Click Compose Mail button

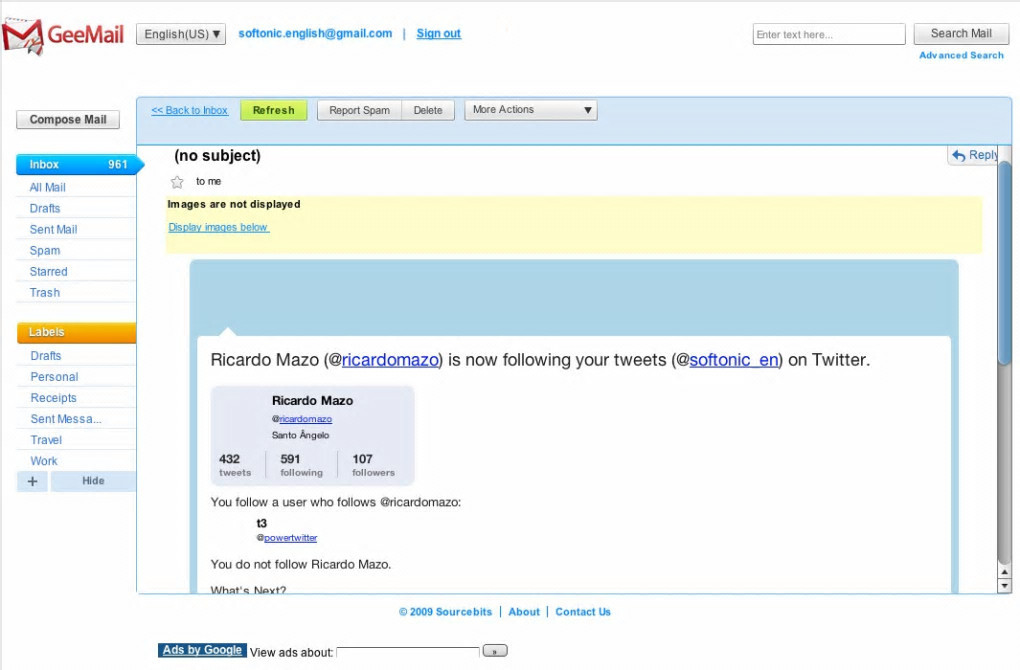68,120
